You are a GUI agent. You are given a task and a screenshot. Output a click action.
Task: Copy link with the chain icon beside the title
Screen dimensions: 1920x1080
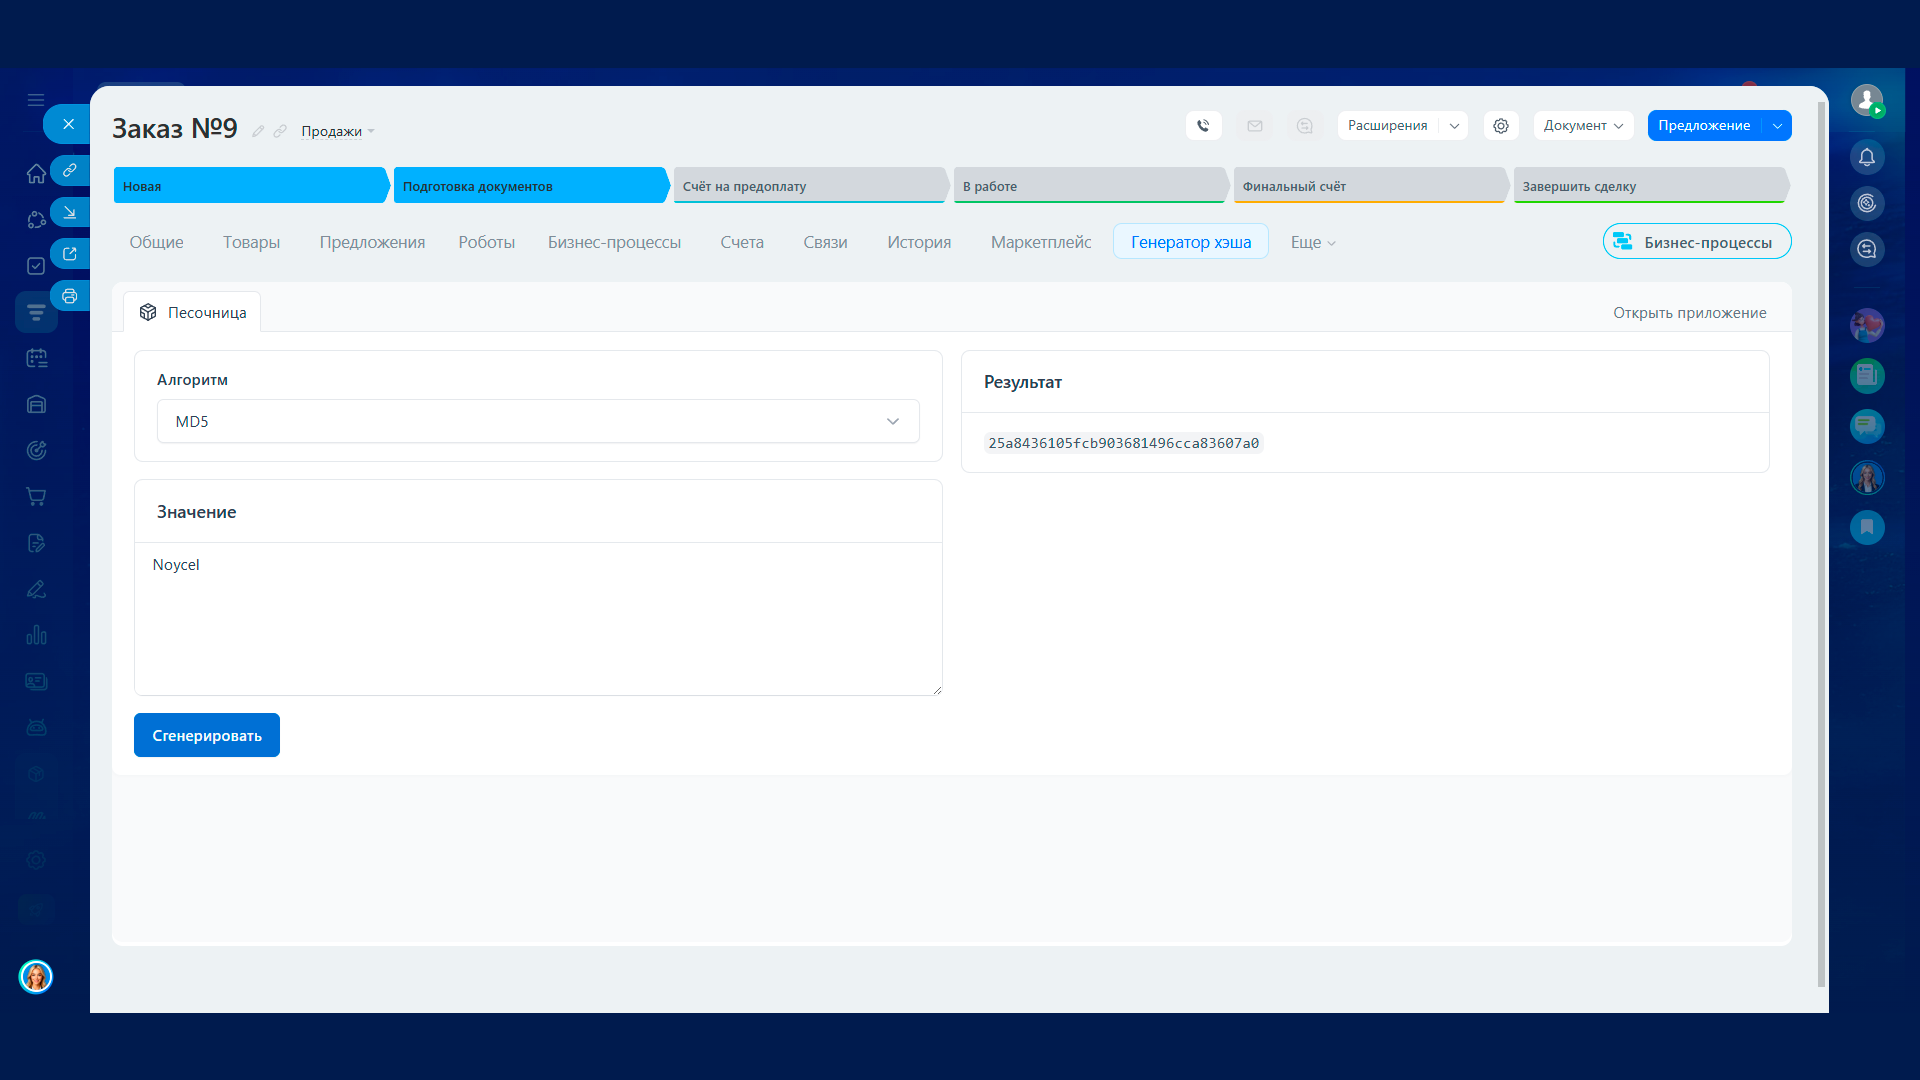tap(280, 131)
